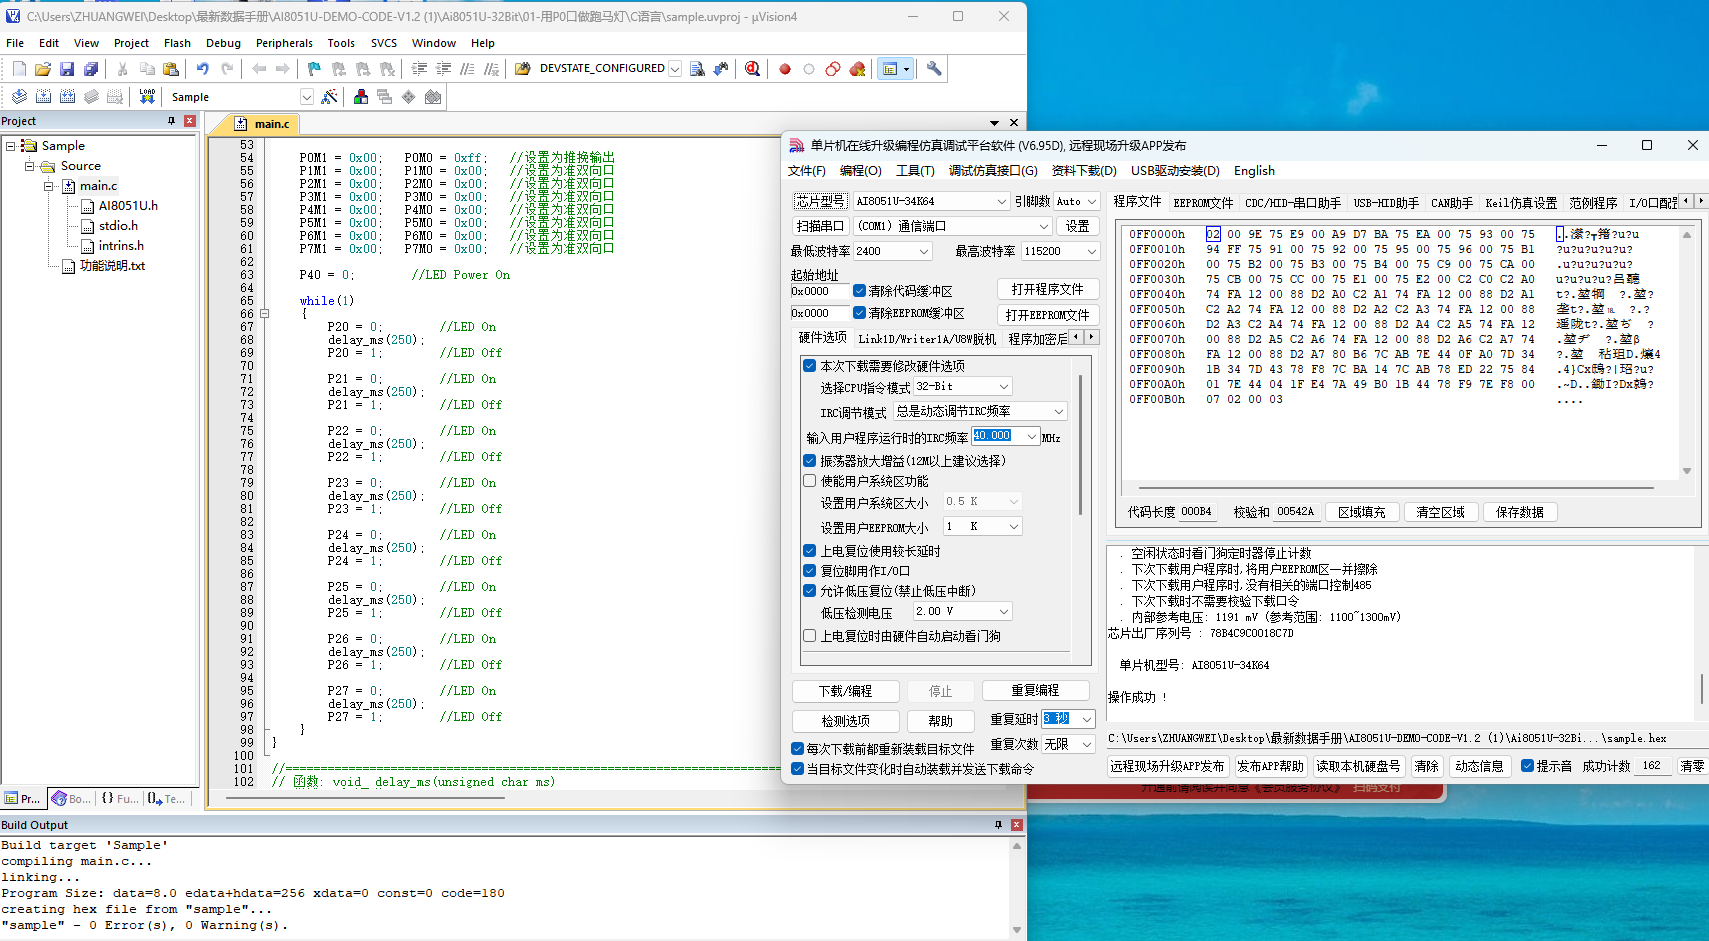Viewport: 1709px width, 941px height.
Task: Click the disable all breakpoints icon
Action: 833,69
